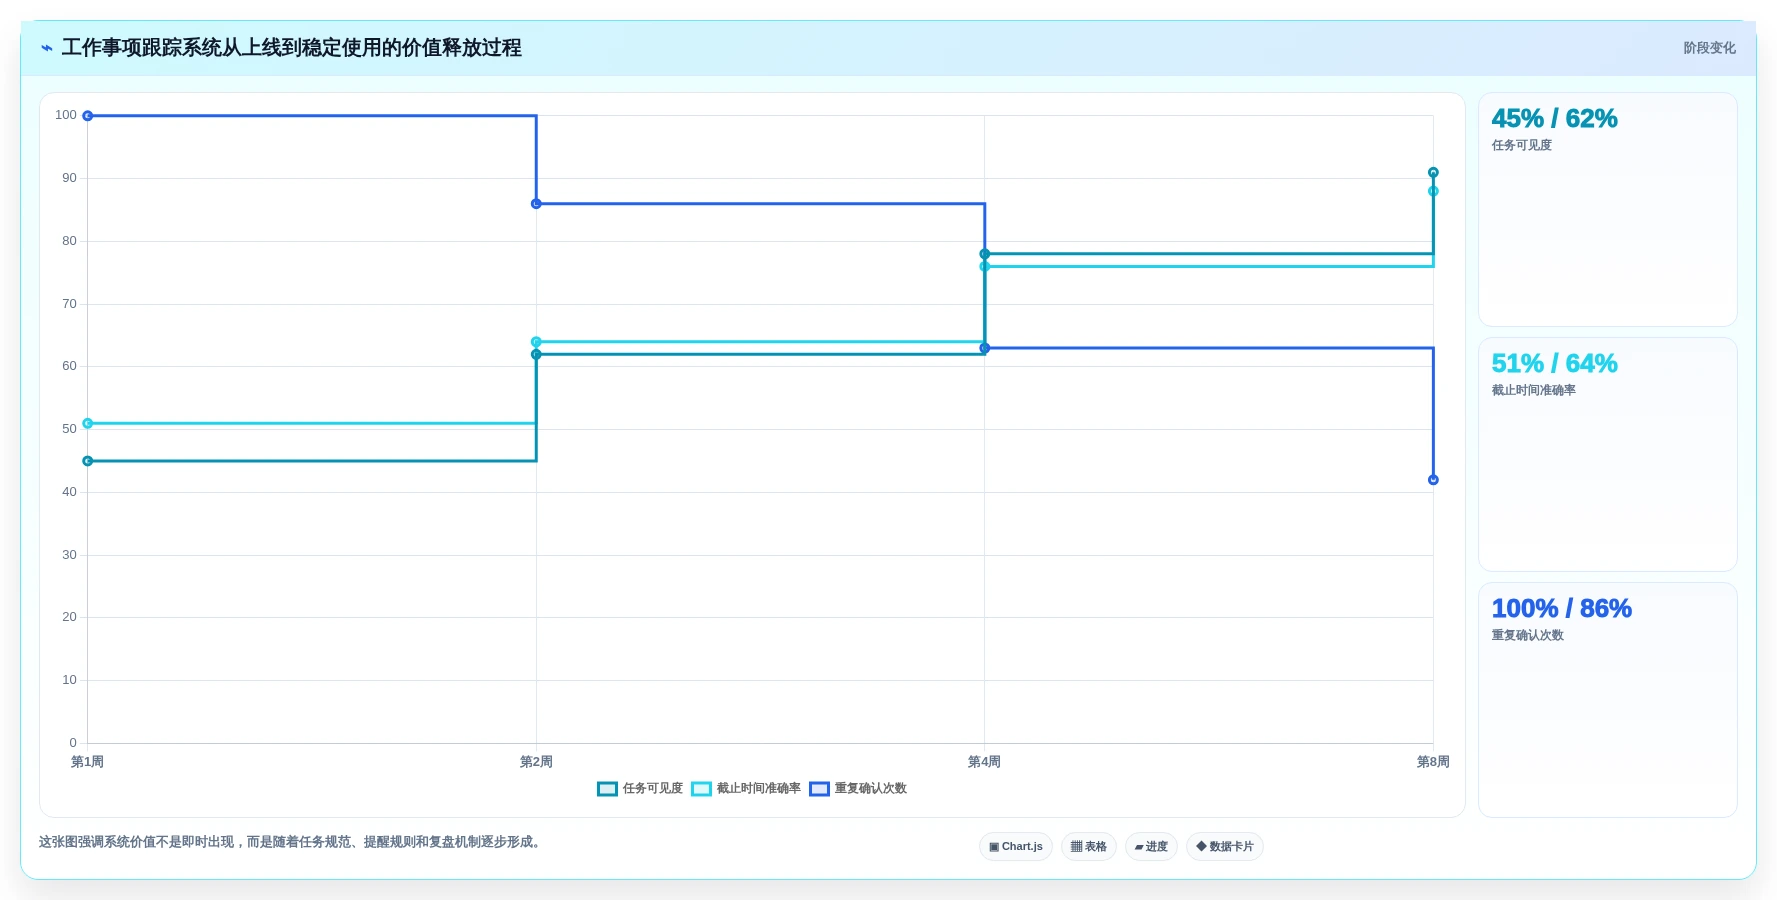1777x900 pixels.
Task: Click the lightning icon beside the title
Action: tap(47, 48)
